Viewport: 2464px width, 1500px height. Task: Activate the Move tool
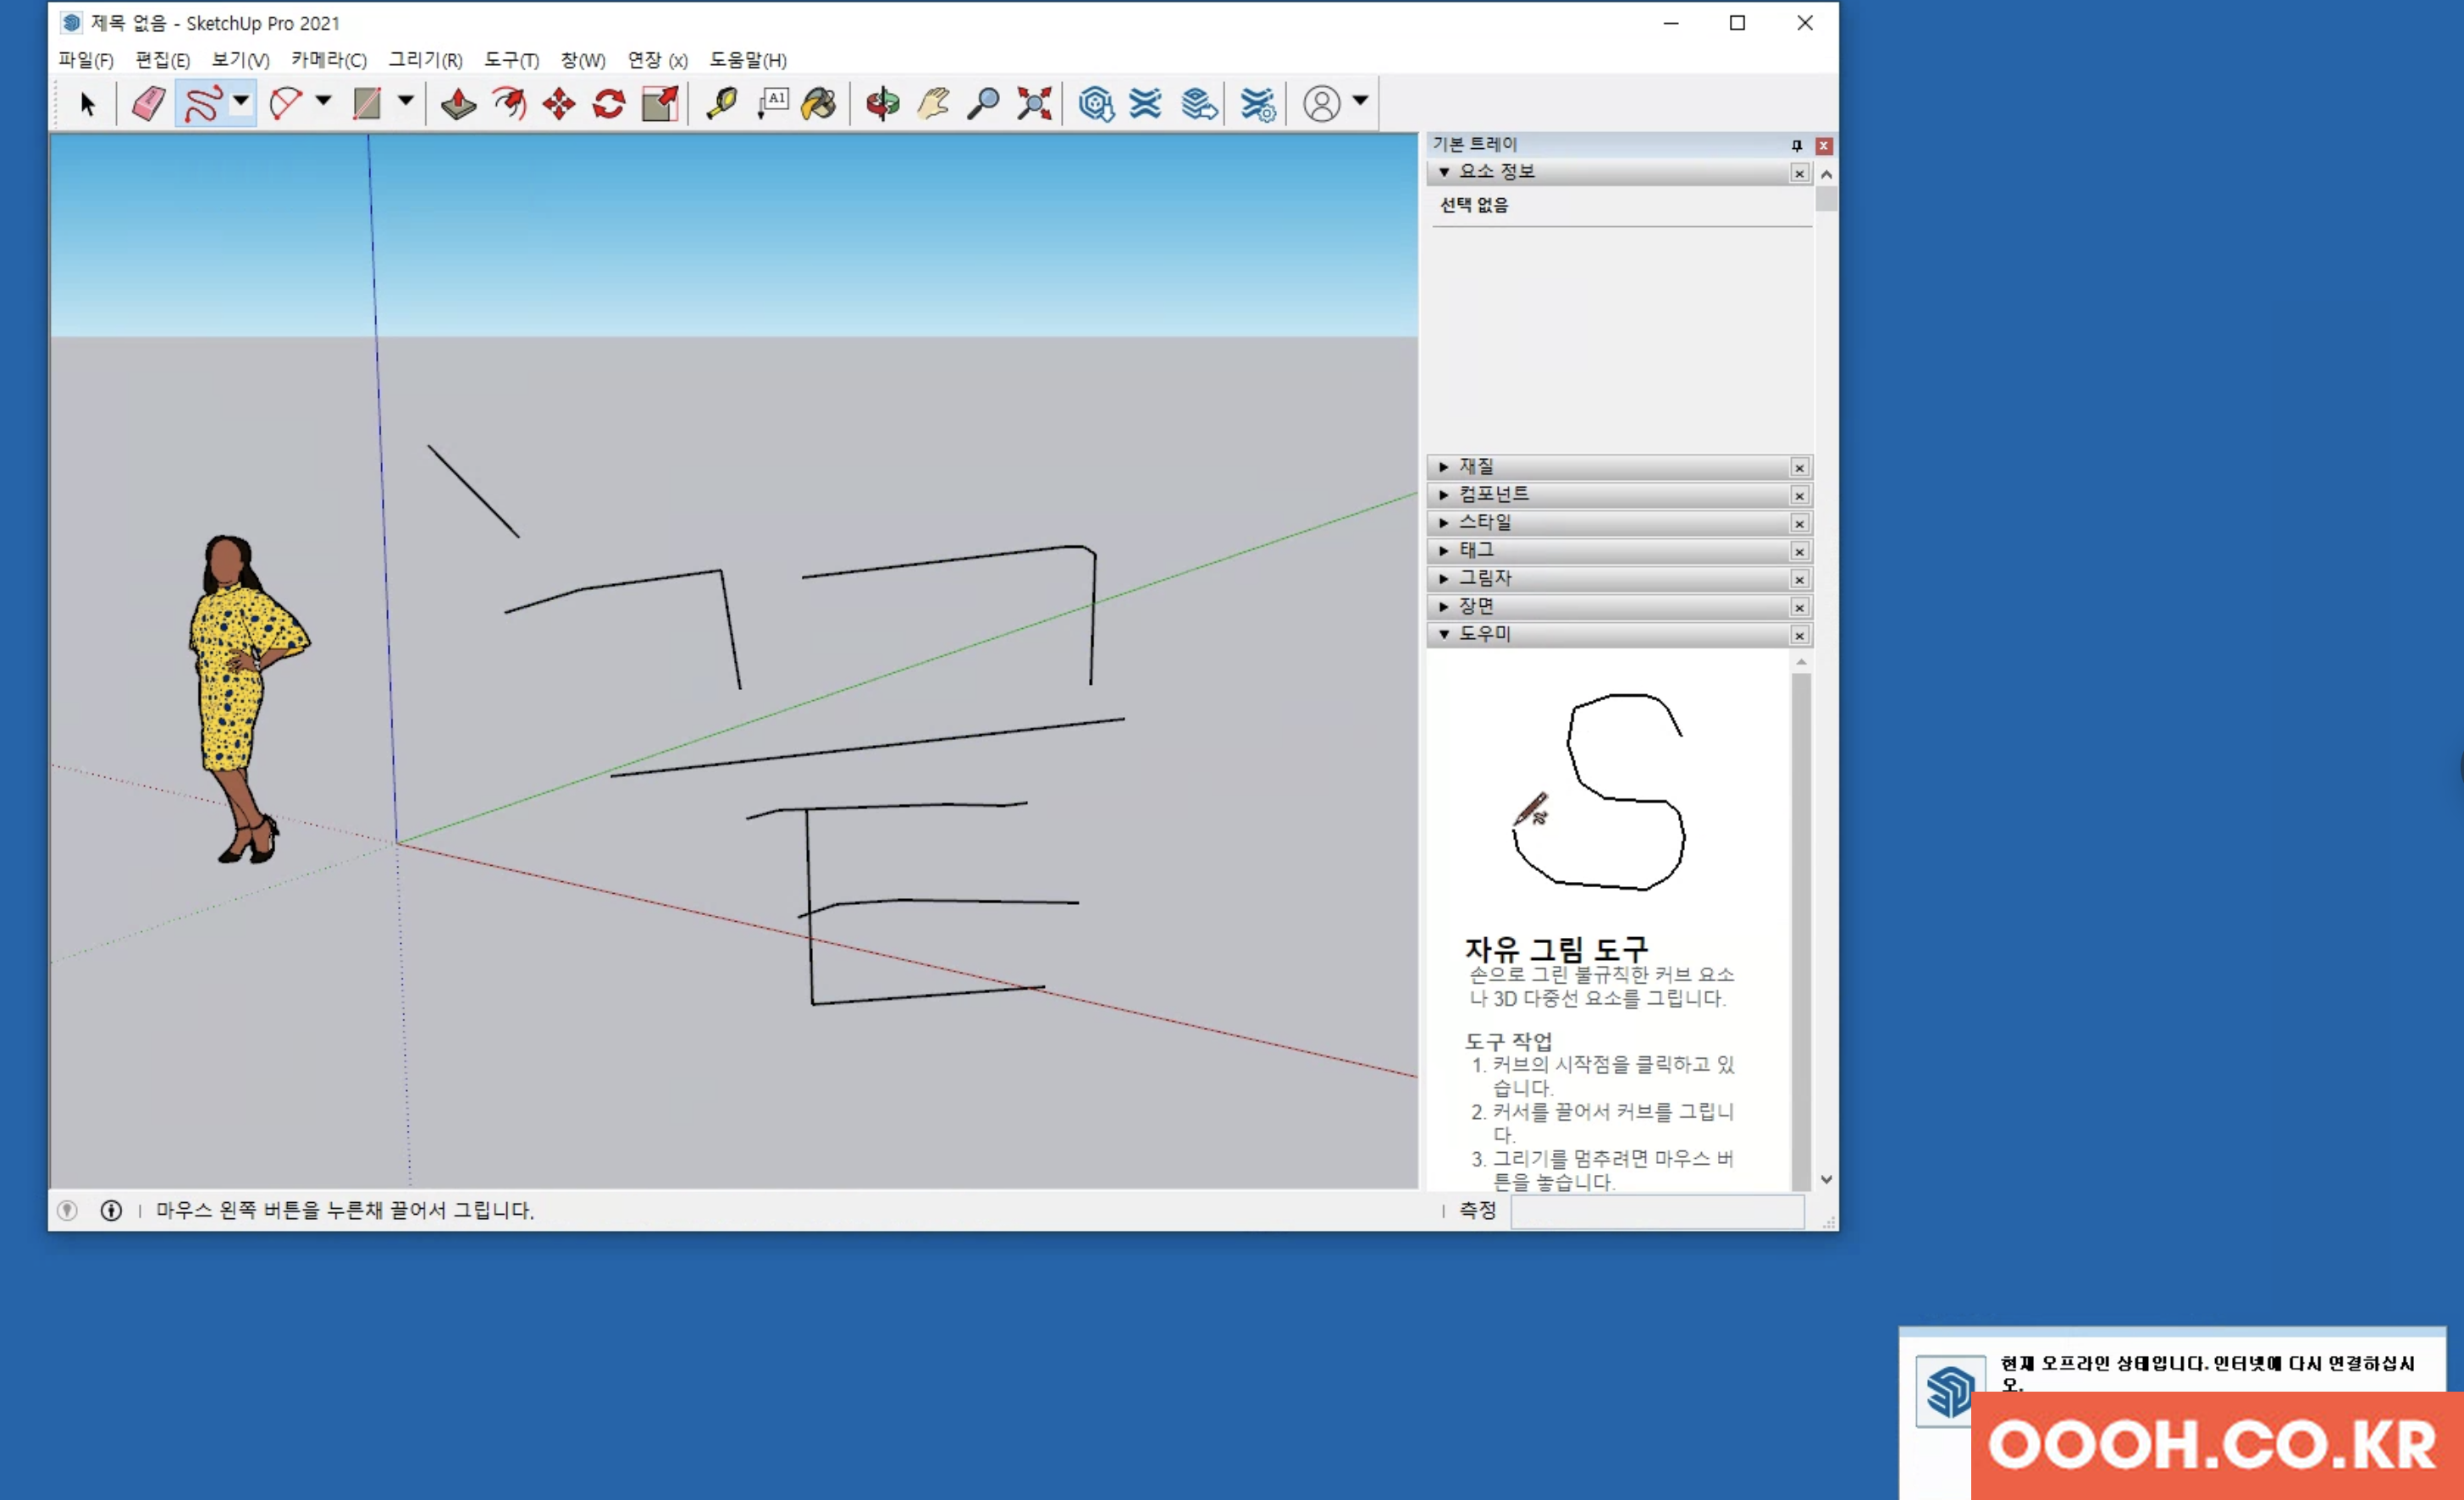coord(559,104)
